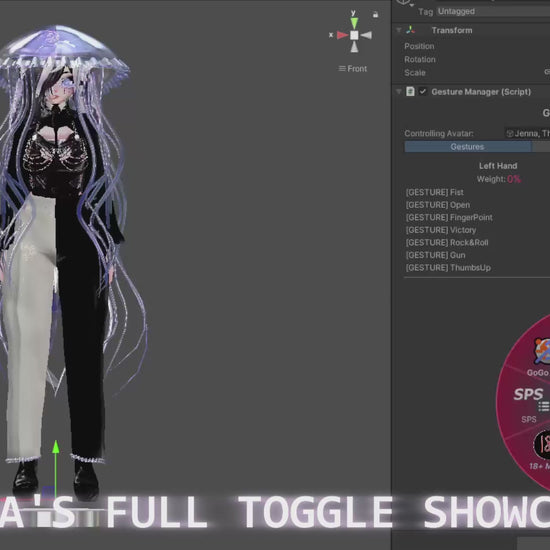
Task: Click the Left Hand Weight 0% value
Action: pos(514,179)
